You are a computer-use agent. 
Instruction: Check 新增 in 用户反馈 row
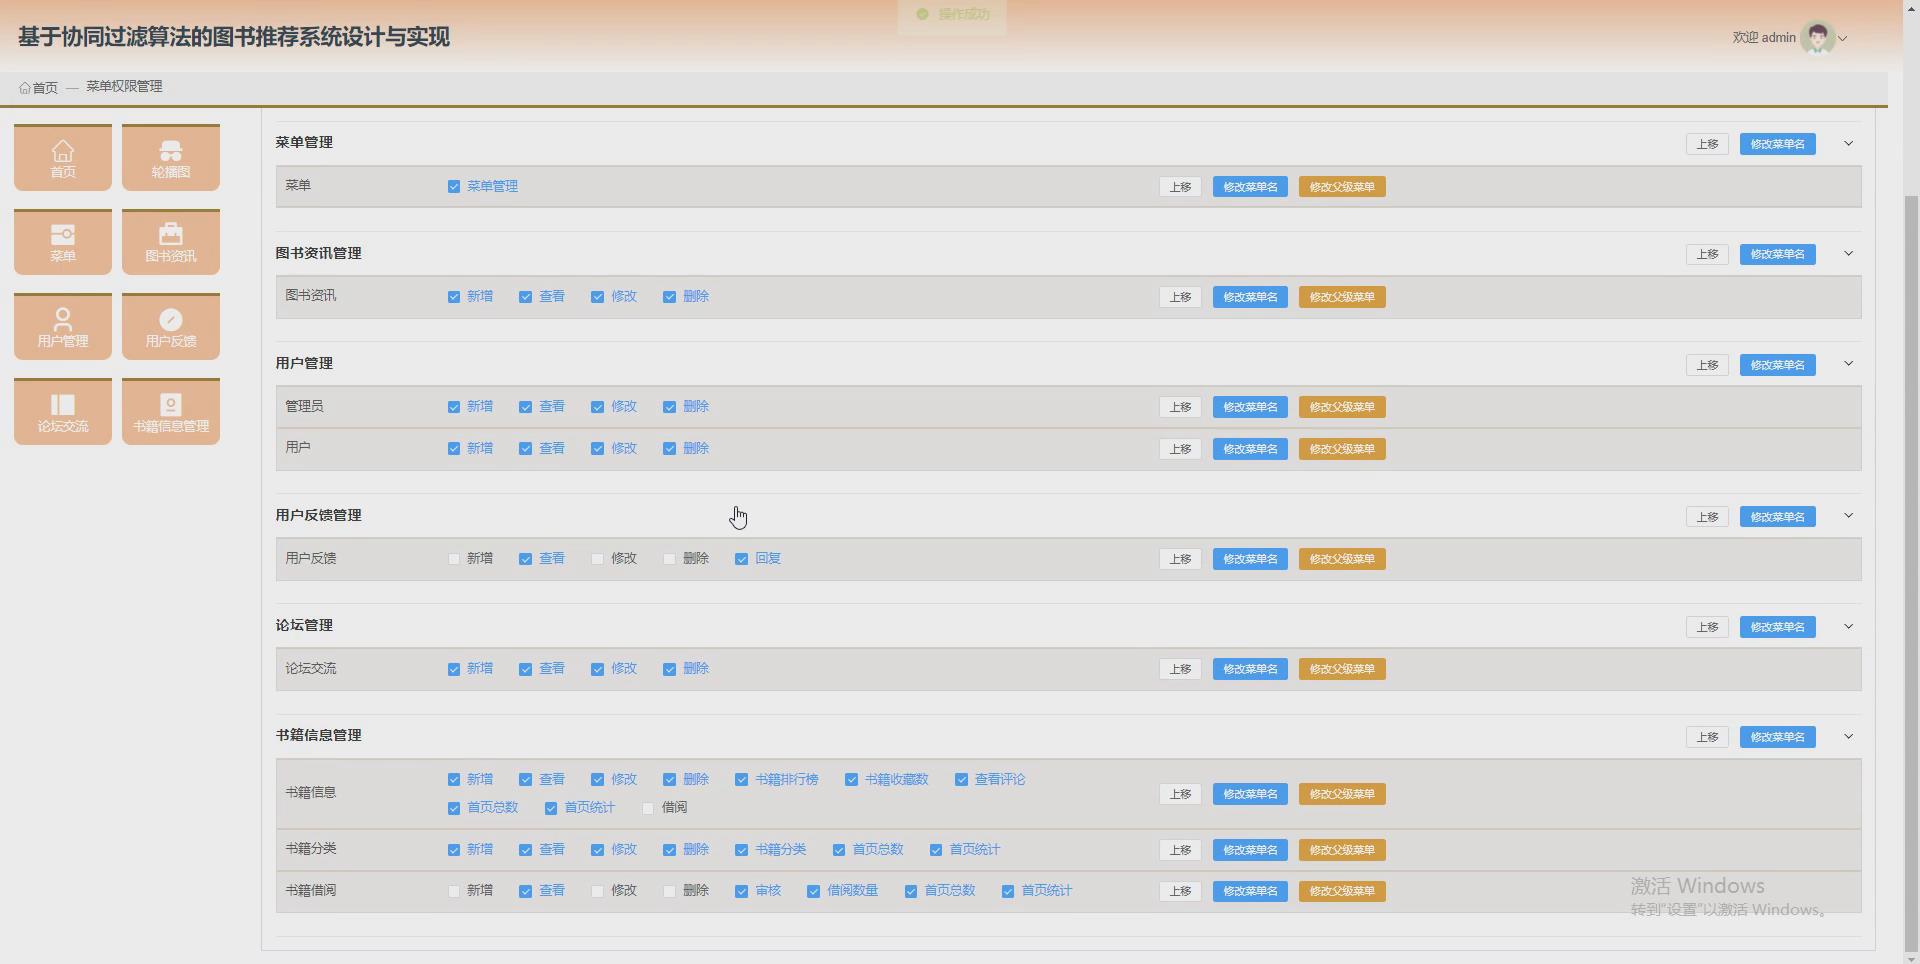pyautogui.click(x=454, y=559)
